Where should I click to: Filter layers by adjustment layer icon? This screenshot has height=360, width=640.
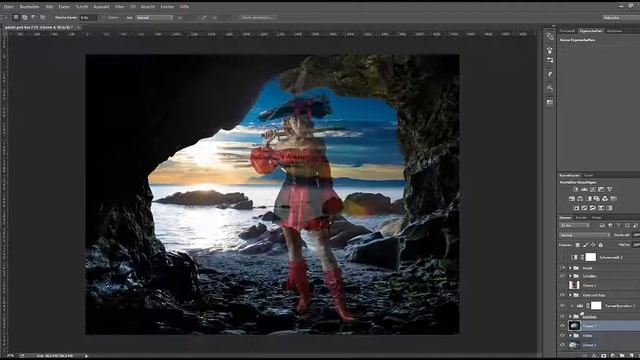pyautogui.click(x=610, y=225)
